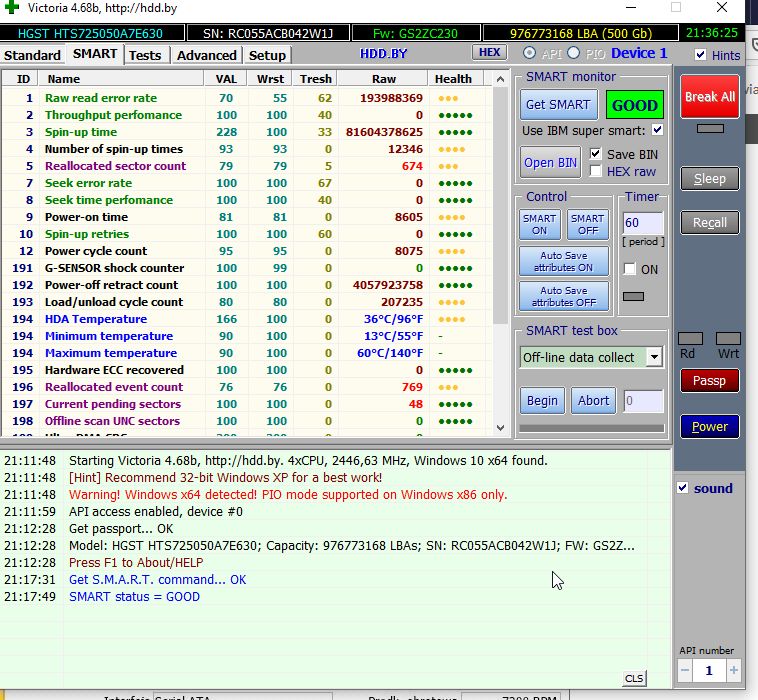Click the Wrt indicator box
This screenshot has width=758, height=700.
click(728, 338)
